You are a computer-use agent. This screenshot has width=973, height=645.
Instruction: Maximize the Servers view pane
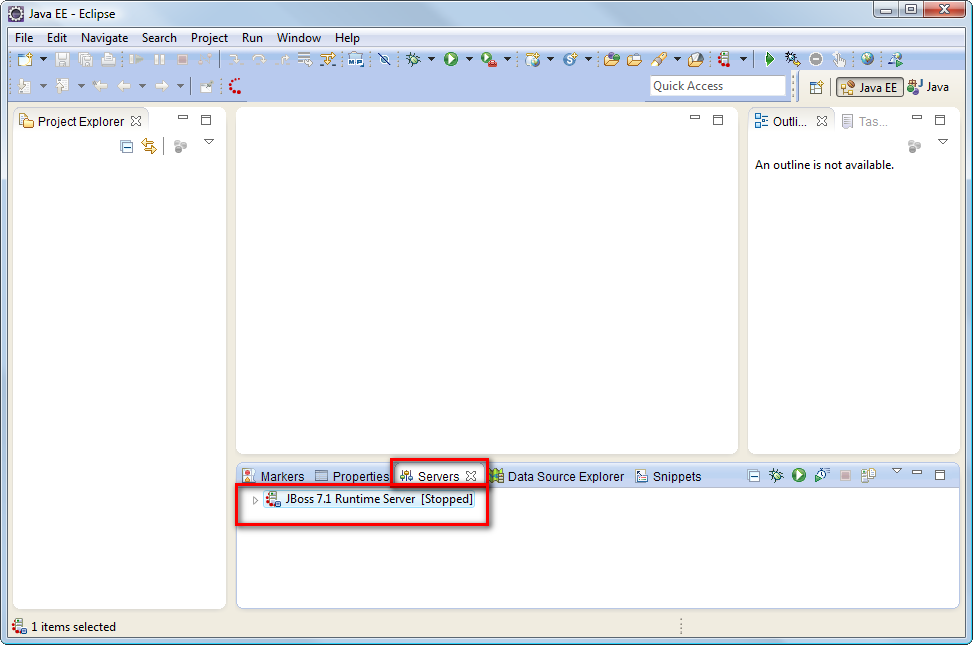click(940, 475)
